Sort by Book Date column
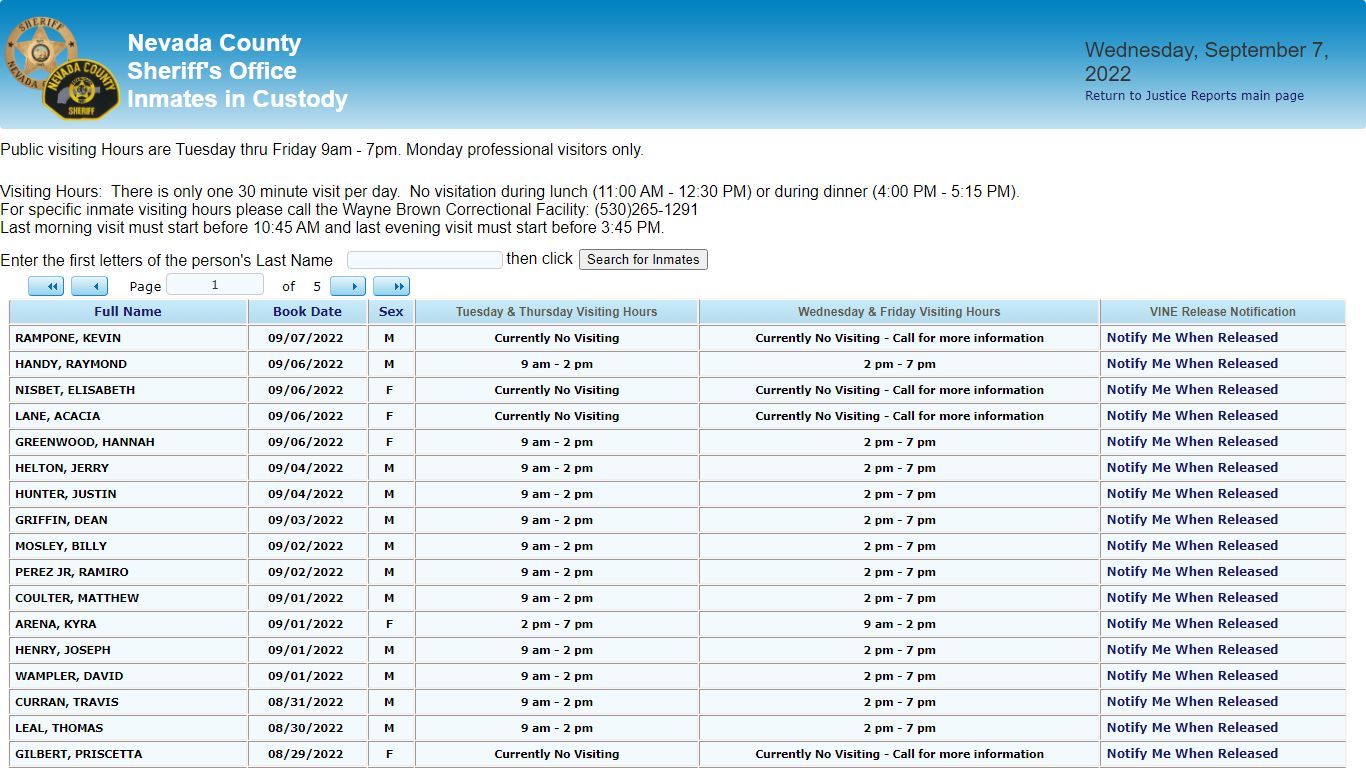The height and width of the screenshot is (768, 1366). point(307,312)
